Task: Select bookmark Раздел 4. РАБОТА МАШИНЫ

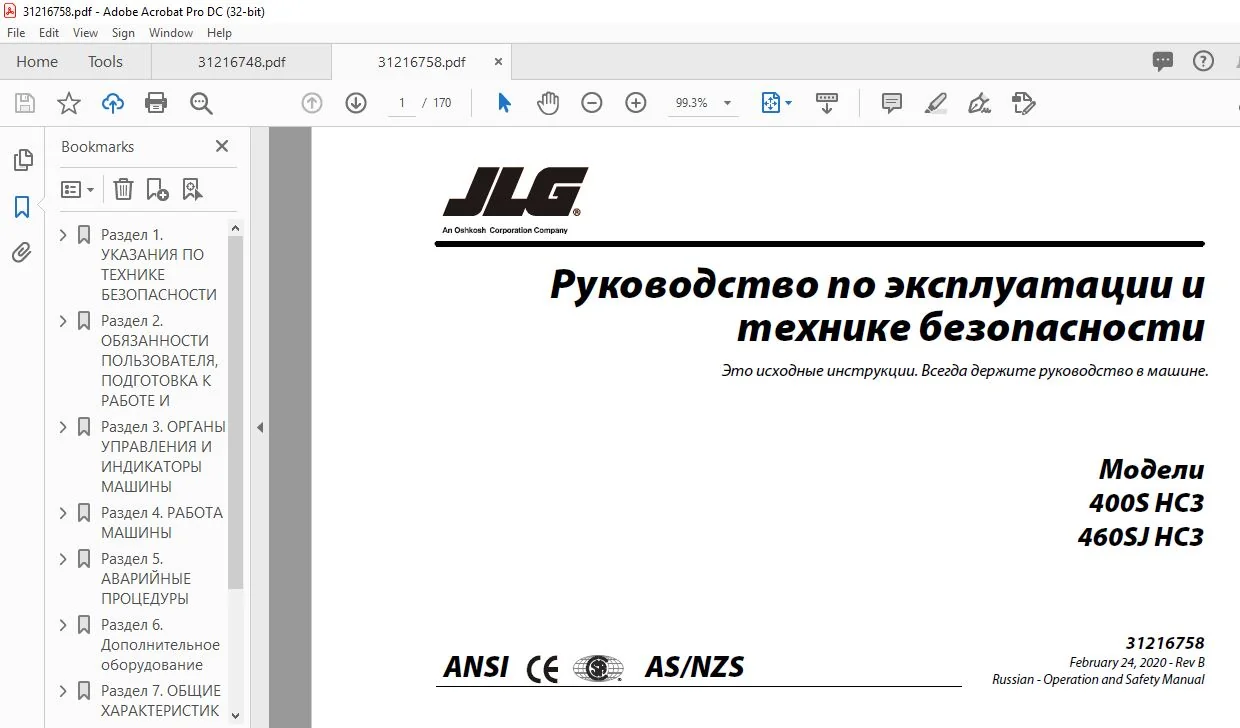Action: pyautogui.click(x=162, y=522)
